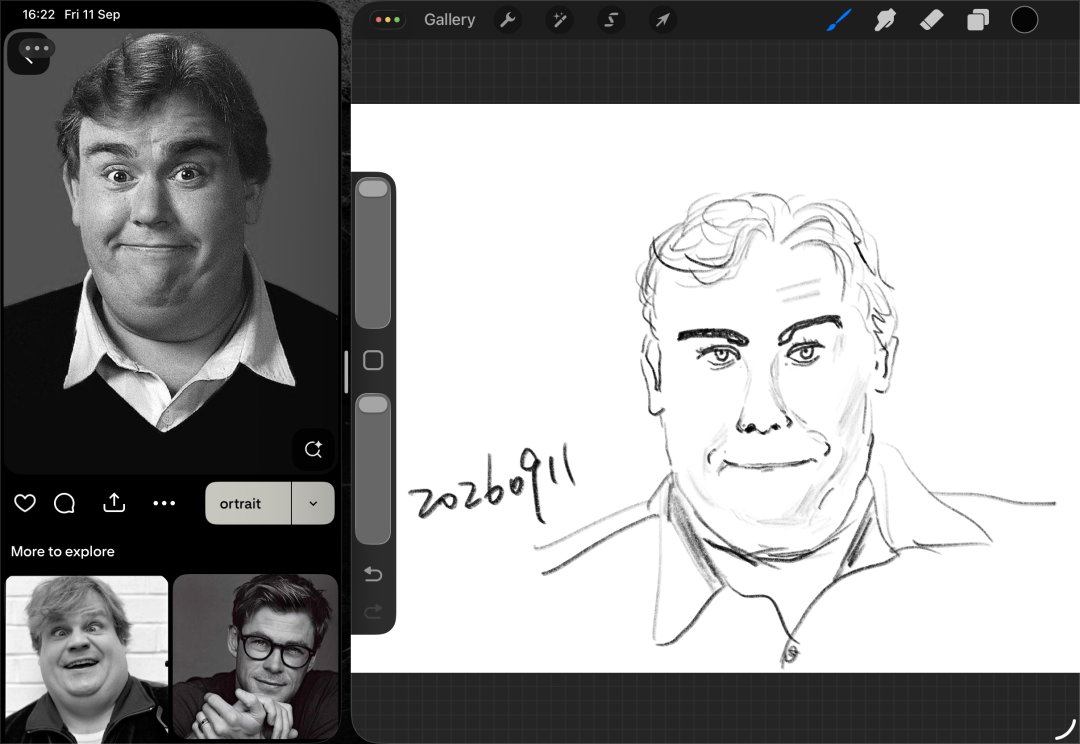Open the pin's more options ellipsis

pyautogui.click(x=164, y=504)
